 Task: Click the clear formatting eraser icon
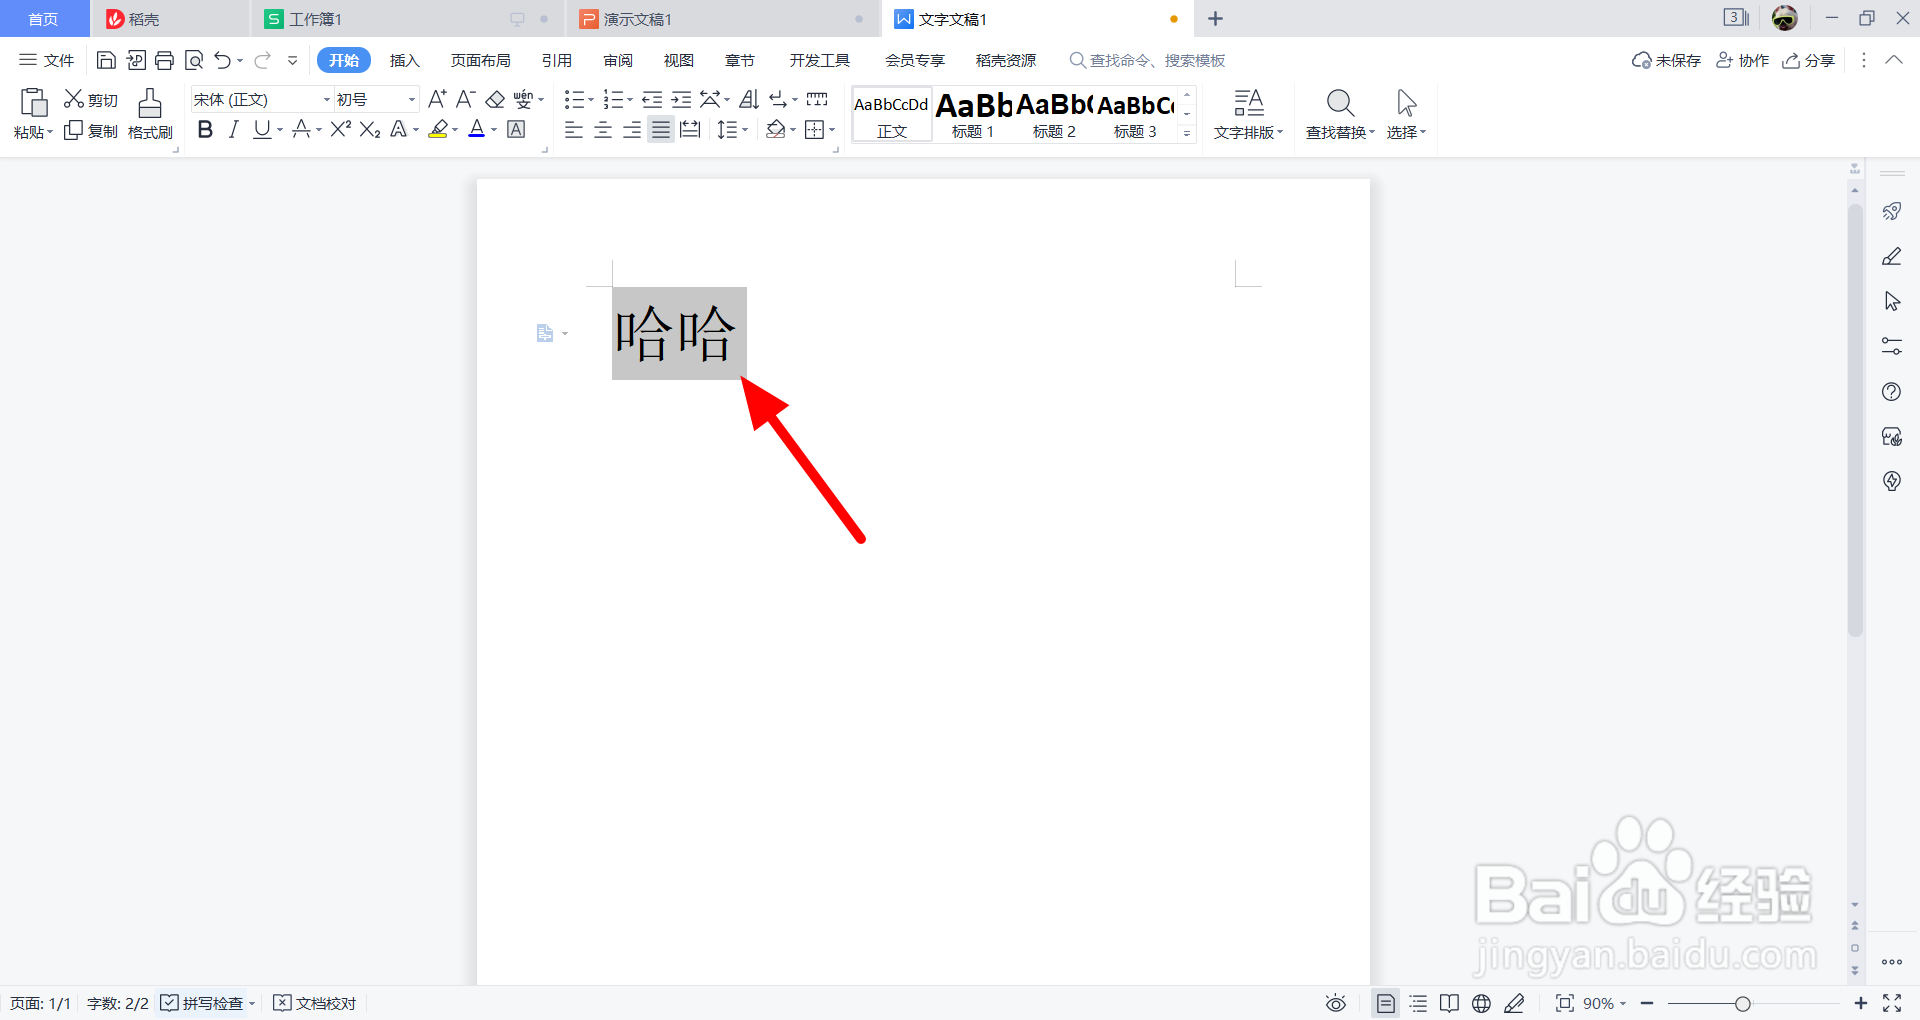pyautogui.click(x=495, y=99)
